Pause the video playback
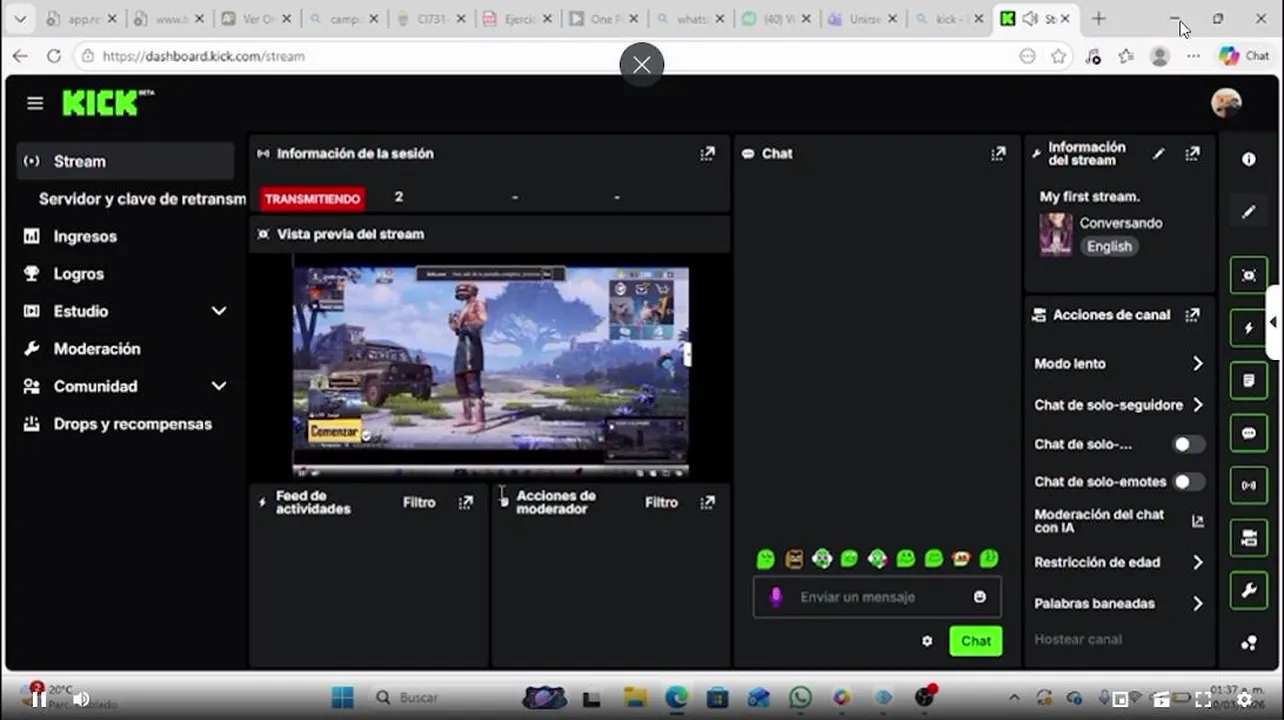Viewport: 1284px width, 720px height. click(x=38, y=699)
